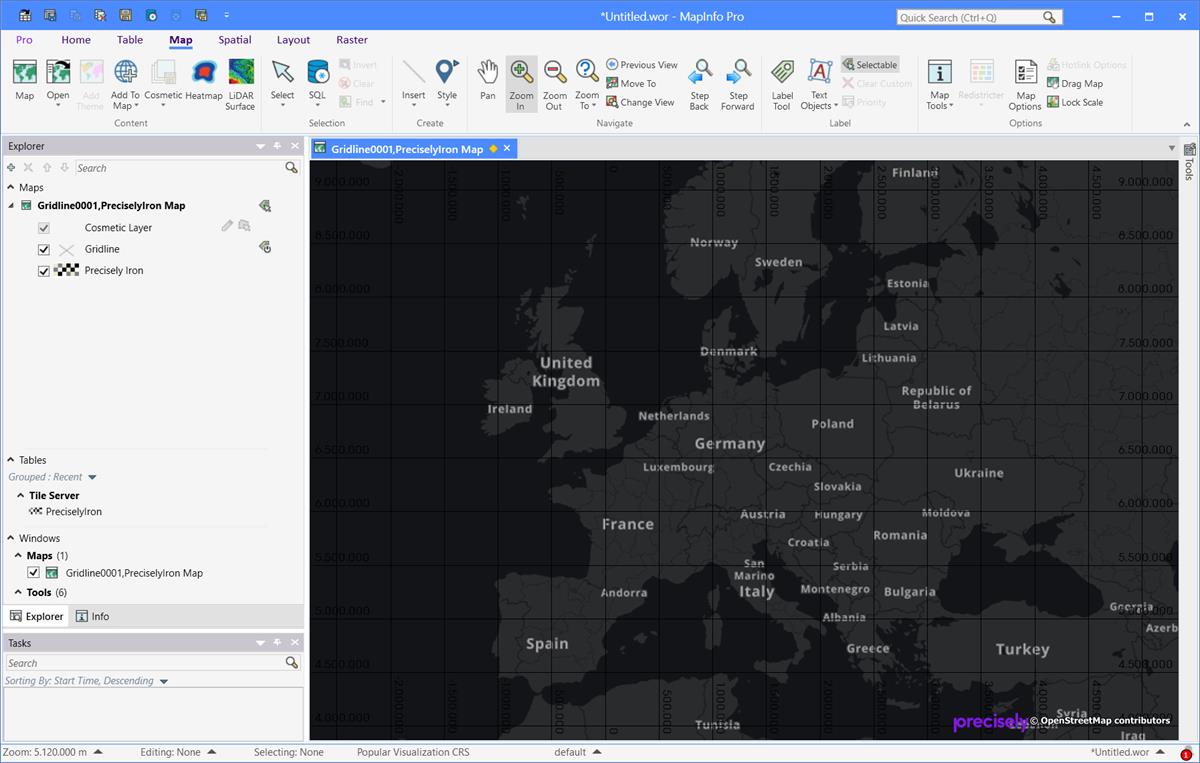
Task: Open the SQL tool
Action: pos(317,80)
